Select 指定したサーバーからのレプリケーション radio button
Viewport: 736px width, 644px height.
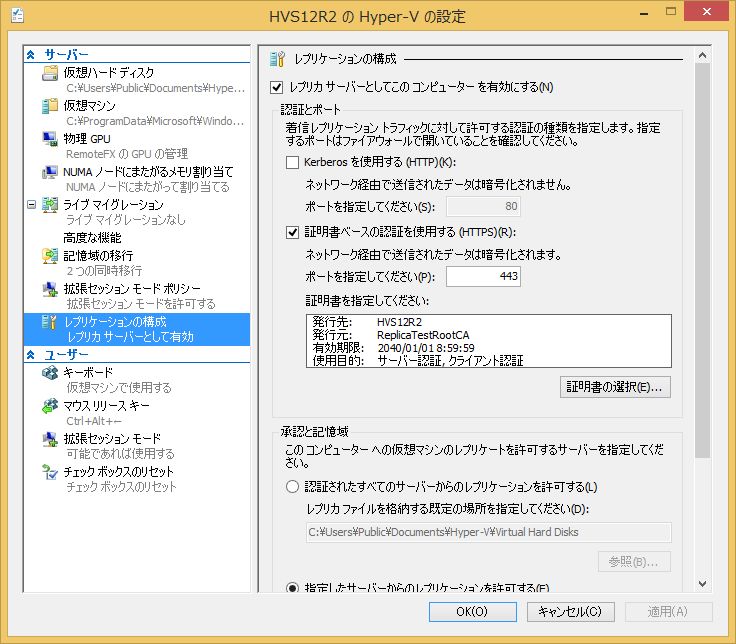[292, 588]
